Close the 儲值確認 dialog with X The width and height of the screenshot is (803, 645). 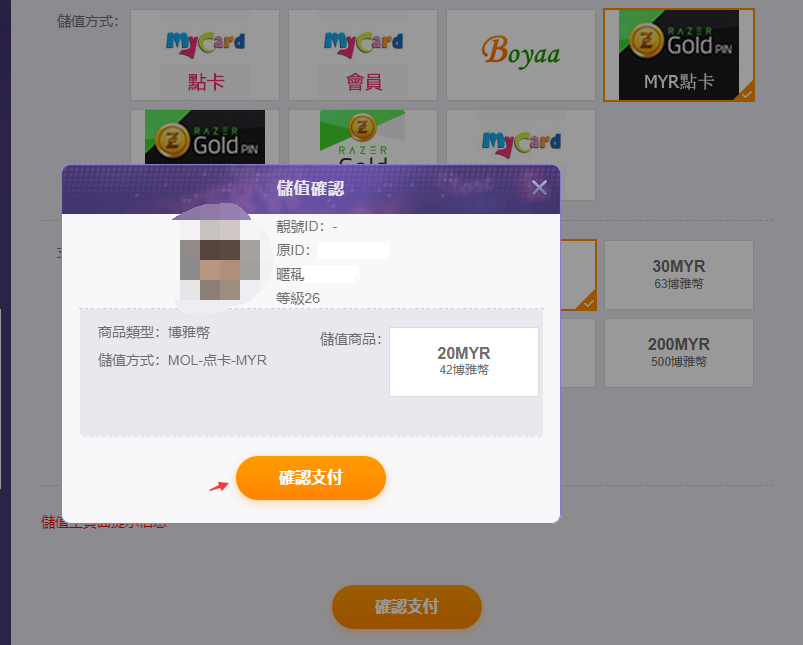tap(539, 188)
